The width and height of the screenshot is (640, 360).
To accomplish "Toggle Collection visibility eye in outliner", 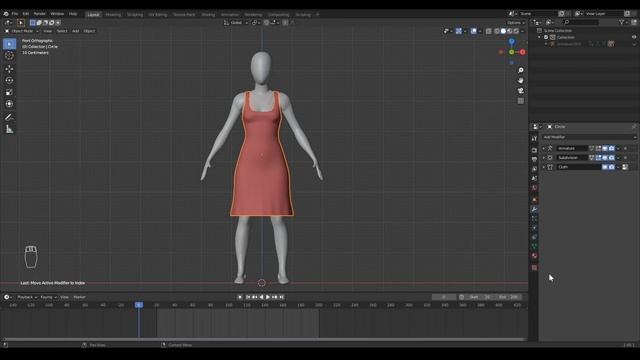I will pos(634,37).
